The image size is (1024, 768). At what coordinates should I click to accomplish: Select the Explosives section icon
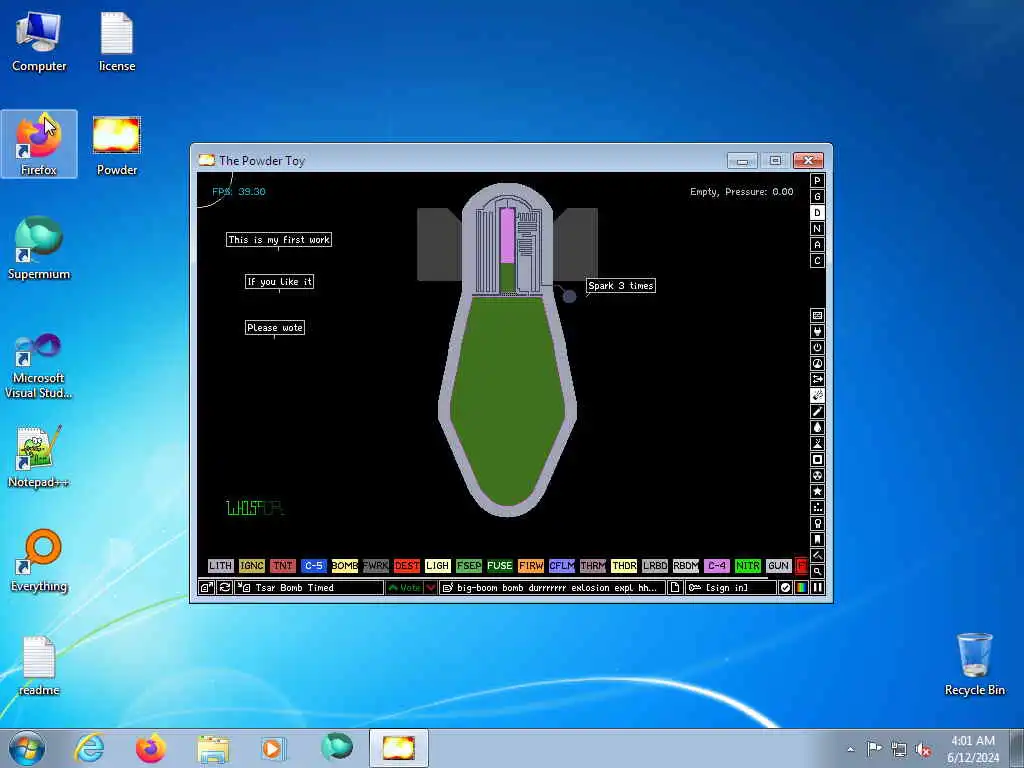point(817,395)
